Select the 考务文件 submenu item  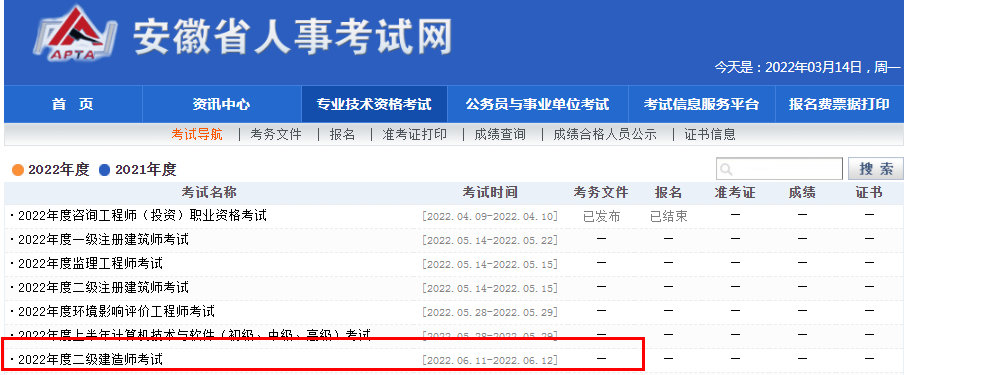[x=276, y=135]
